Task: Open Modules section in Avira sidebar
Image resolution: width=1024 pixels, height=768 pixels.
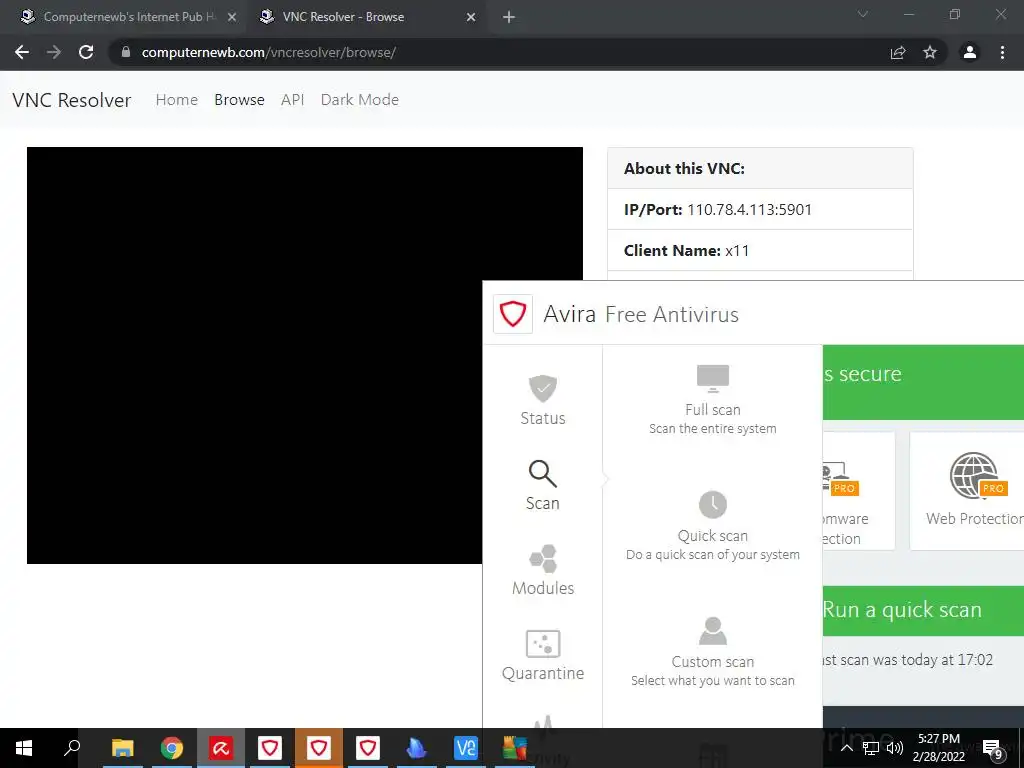Action: pyautogui.click(x=543, y=570)
